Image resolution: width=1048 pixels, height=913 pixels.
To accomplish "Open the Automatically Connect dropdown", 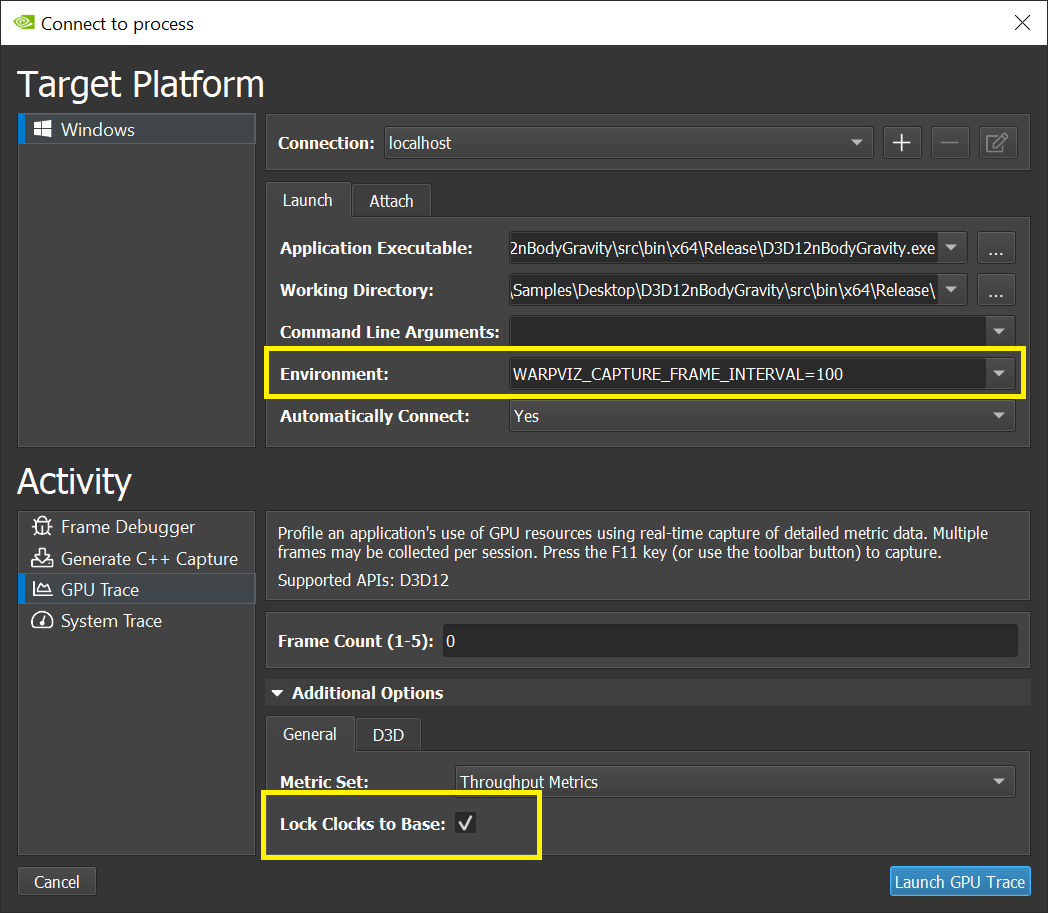I will click(x=997, y=416).
